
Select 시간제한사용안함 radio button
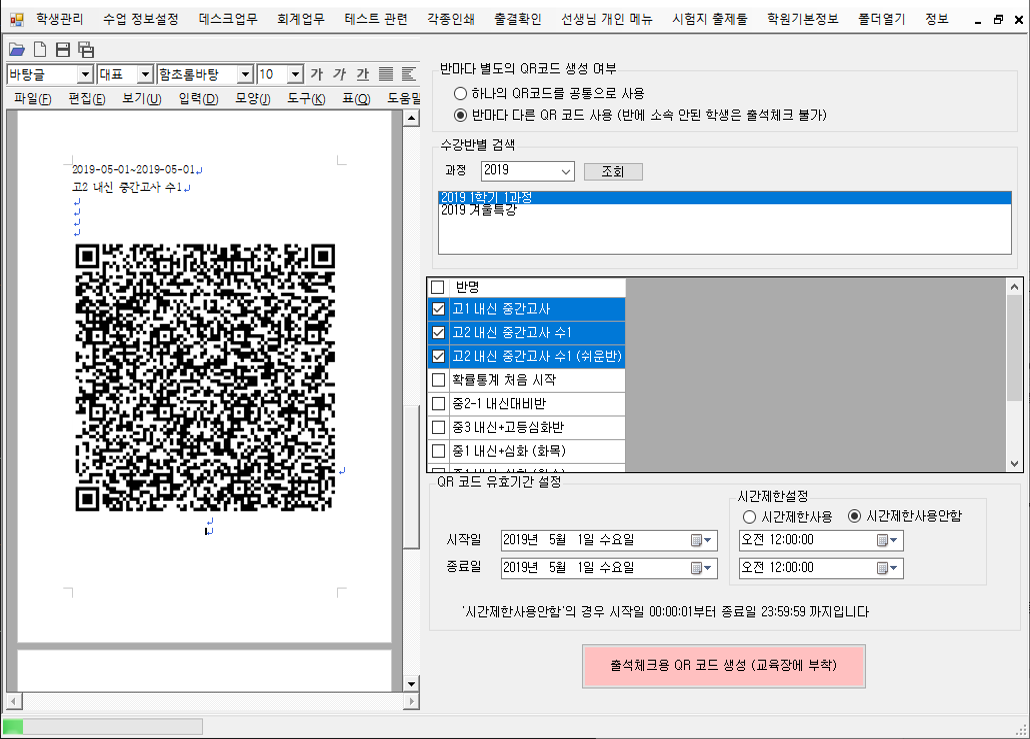pos(854,516)
